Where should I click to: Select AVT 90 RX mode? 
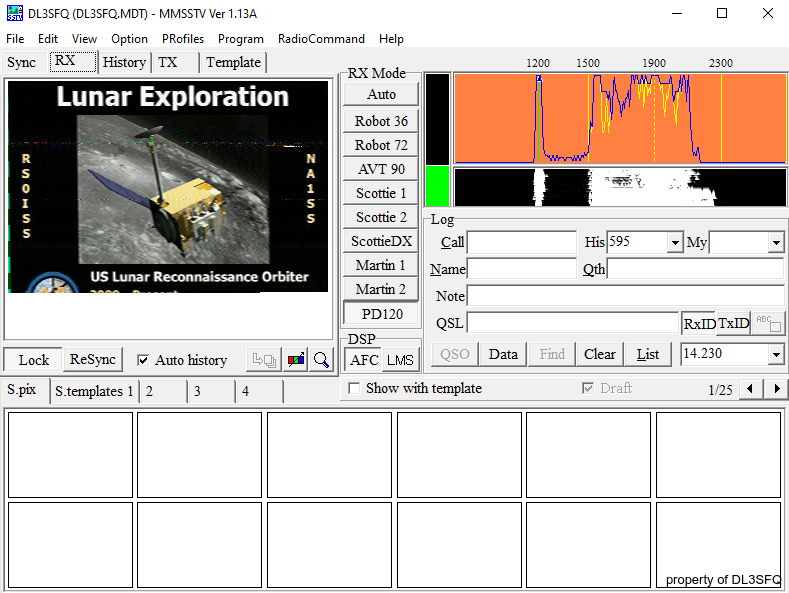[x=381, y=169]
